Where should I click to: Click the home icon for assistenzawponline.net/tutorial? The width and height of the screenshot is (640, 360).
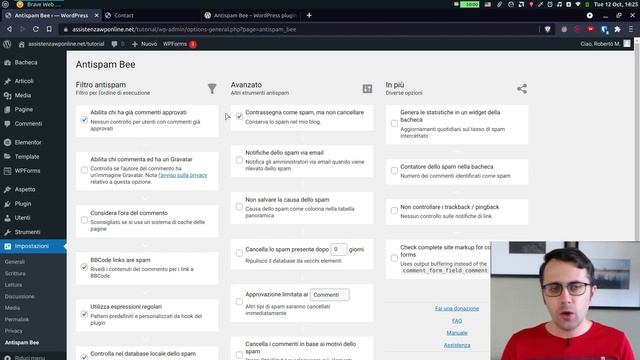click(22, 44)
